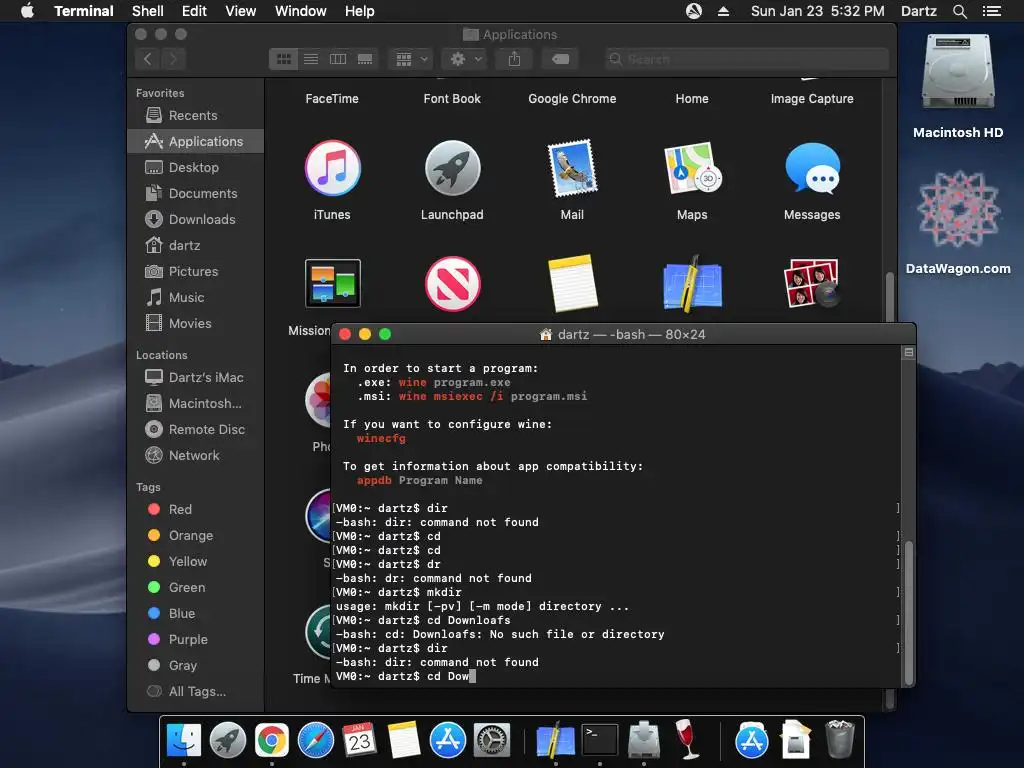Select Remote Disc under Locations
Screen dimensions: 1024x768
(x=196, y=430)
